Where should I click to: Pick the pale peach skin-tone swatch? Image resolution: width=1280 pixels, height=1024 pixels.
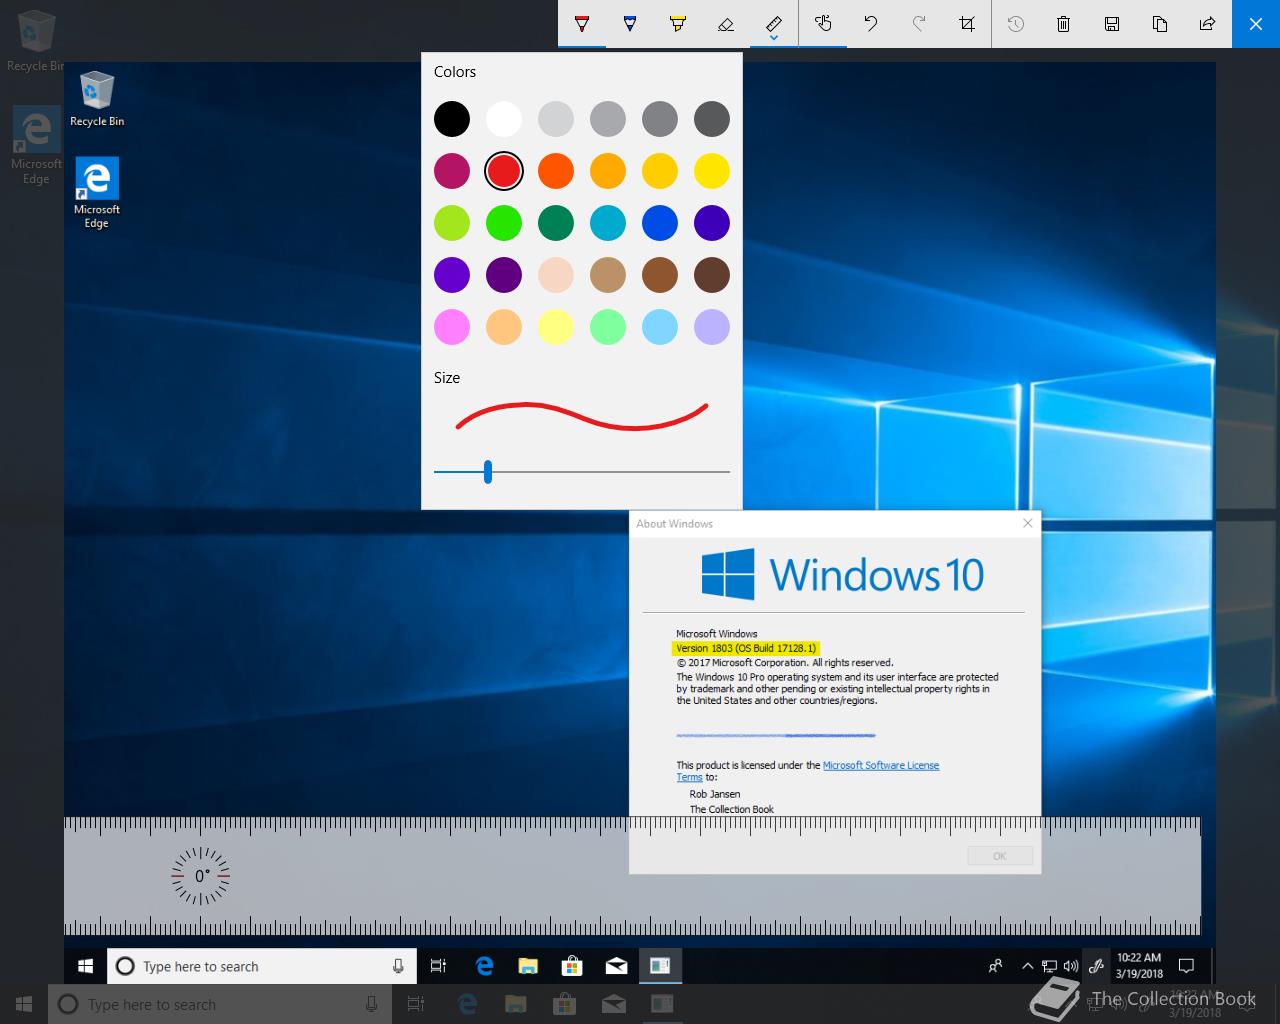coord(556,275)
